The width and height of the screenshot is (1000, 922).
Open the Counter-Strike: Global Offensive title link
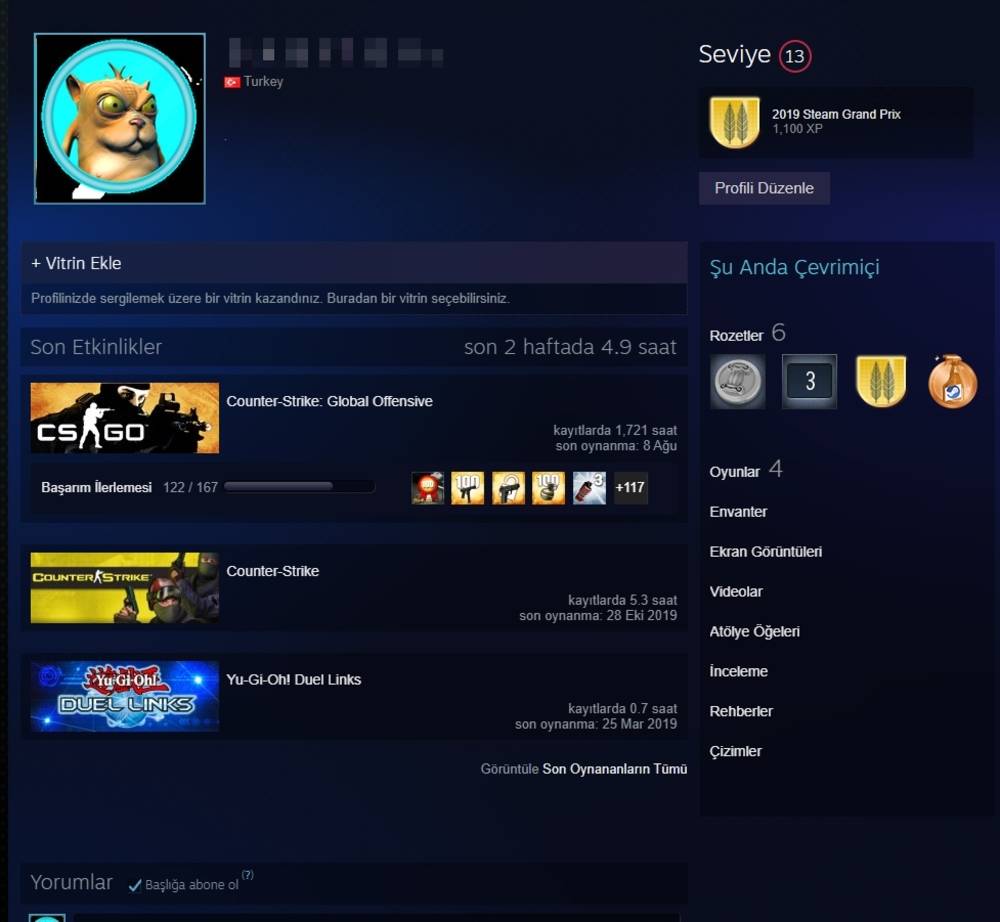point(329,401)
